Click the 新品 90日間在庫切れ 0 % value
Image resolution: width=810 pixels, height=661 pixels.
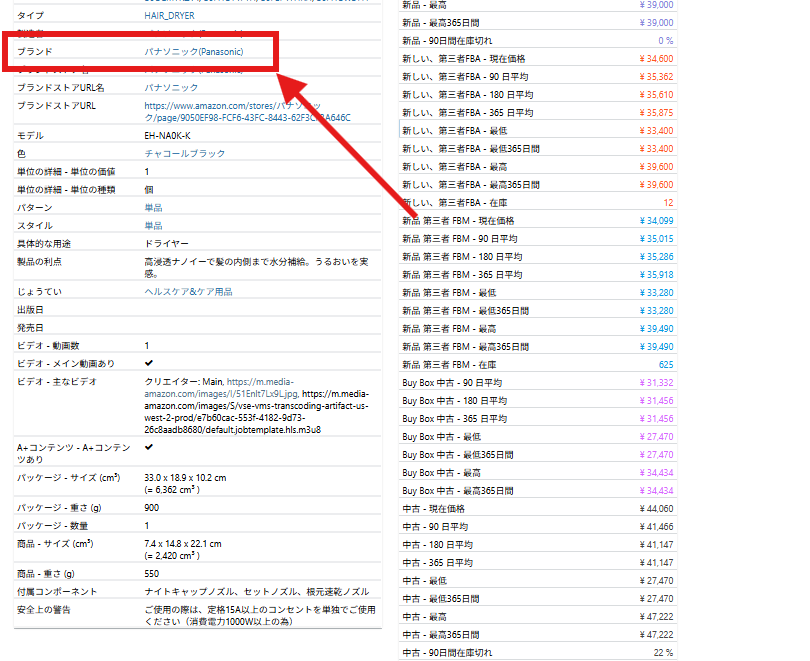[665, 41]
